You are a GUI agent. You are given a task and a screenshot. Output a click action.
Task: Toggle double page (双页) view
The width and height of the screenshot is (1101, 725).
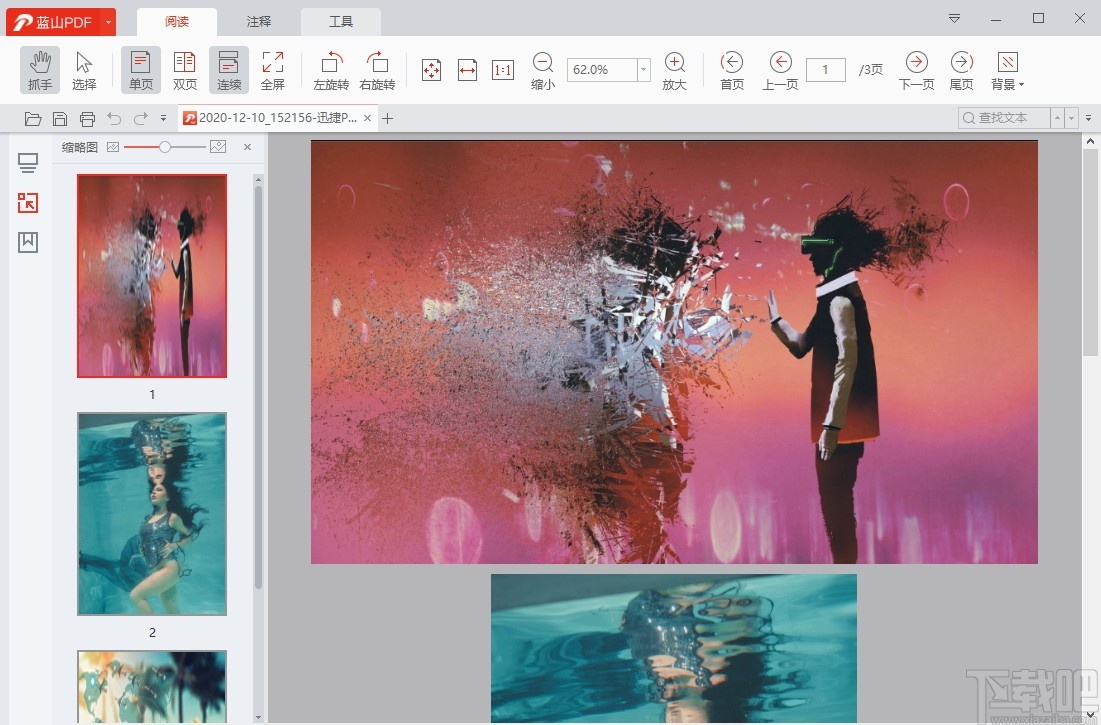[x=185, y=69]
